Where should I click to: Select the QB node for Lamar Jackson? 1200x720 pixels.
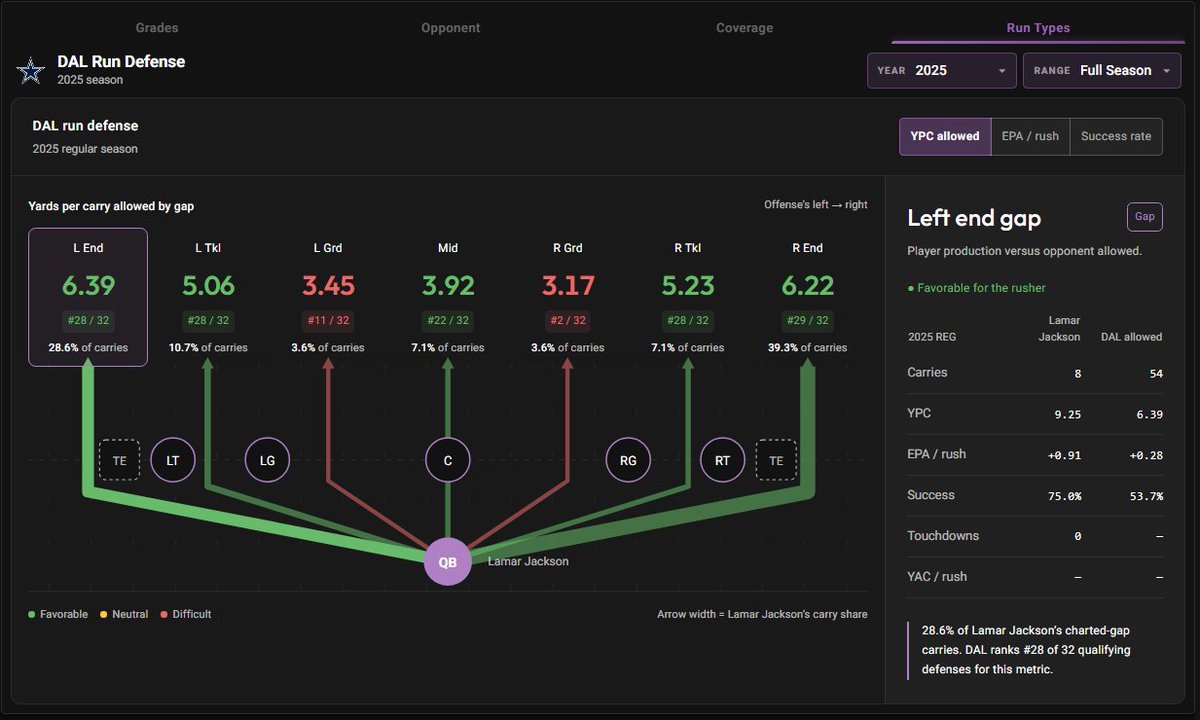[x=447, y=562]
